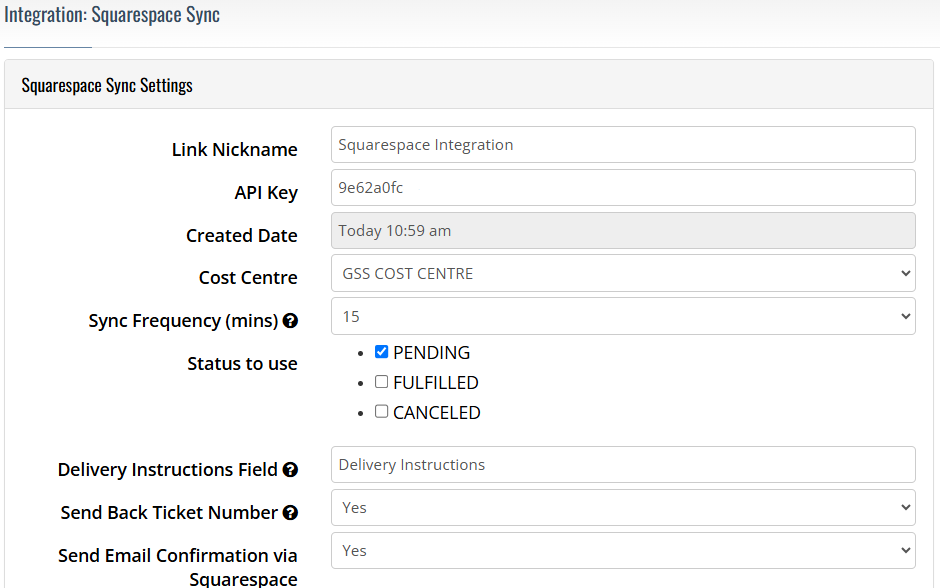Focus the API Key text field
The image size is (940, 588).
(x=623, y=188)
